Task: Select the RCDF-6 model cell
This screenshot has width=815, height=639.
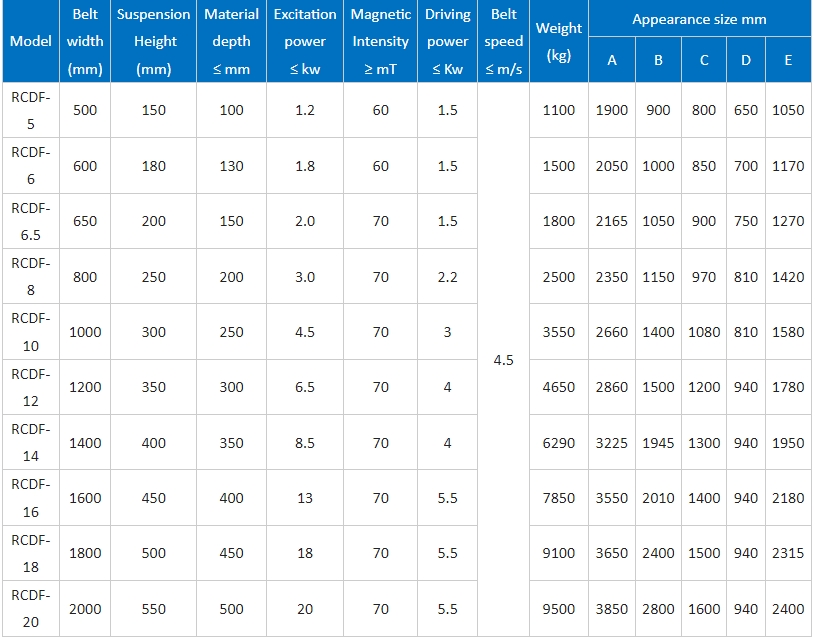Action: (31, 166)
